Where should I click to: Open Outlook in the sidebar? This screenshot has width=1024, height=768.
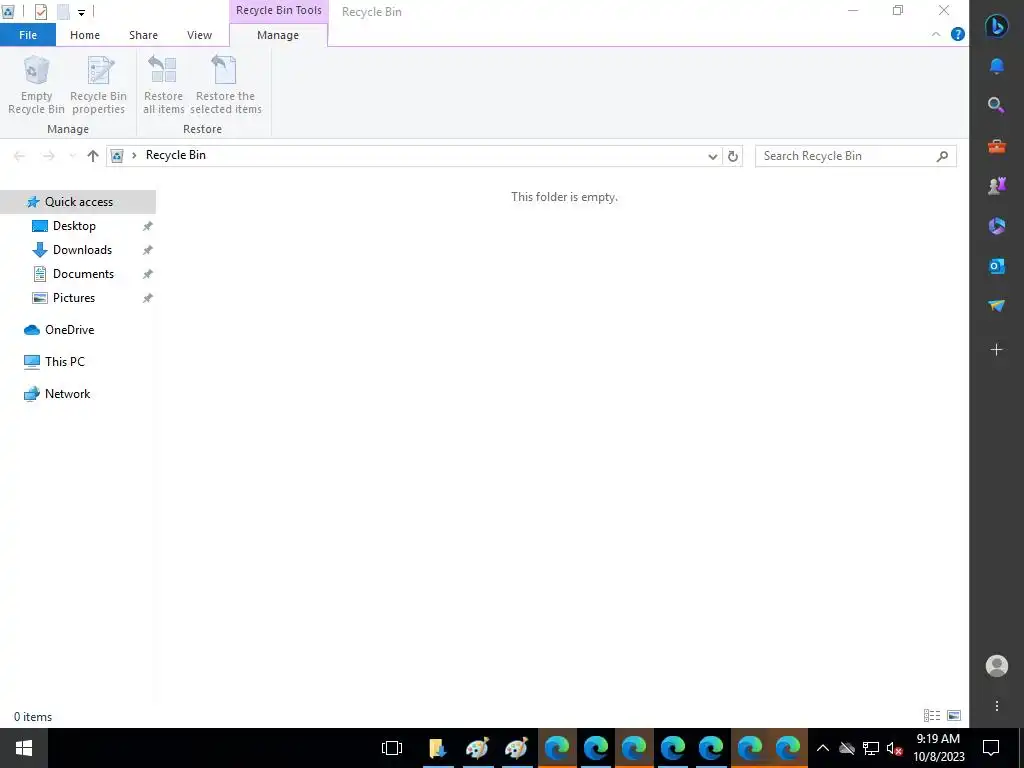(x=997, y=266)
